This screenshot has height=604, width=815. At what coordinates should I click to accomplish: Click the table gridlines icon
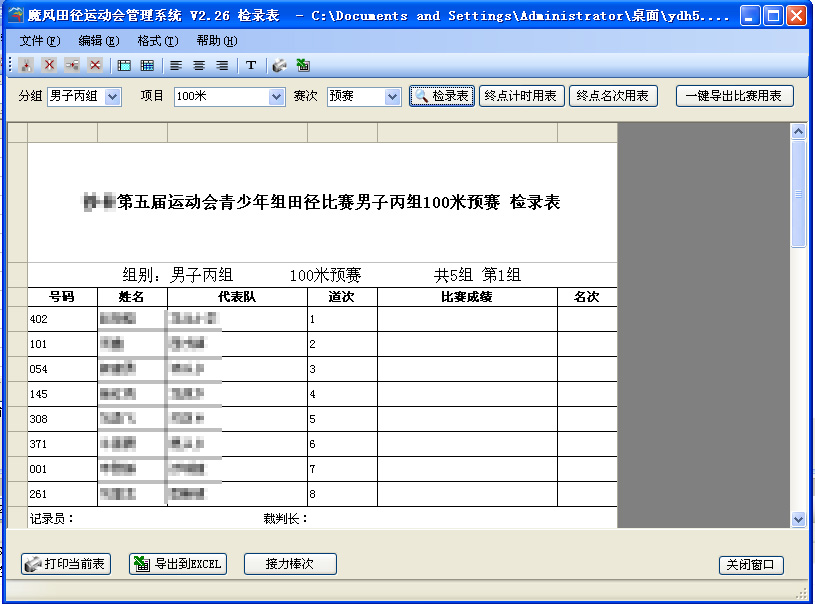coord(147,65)
